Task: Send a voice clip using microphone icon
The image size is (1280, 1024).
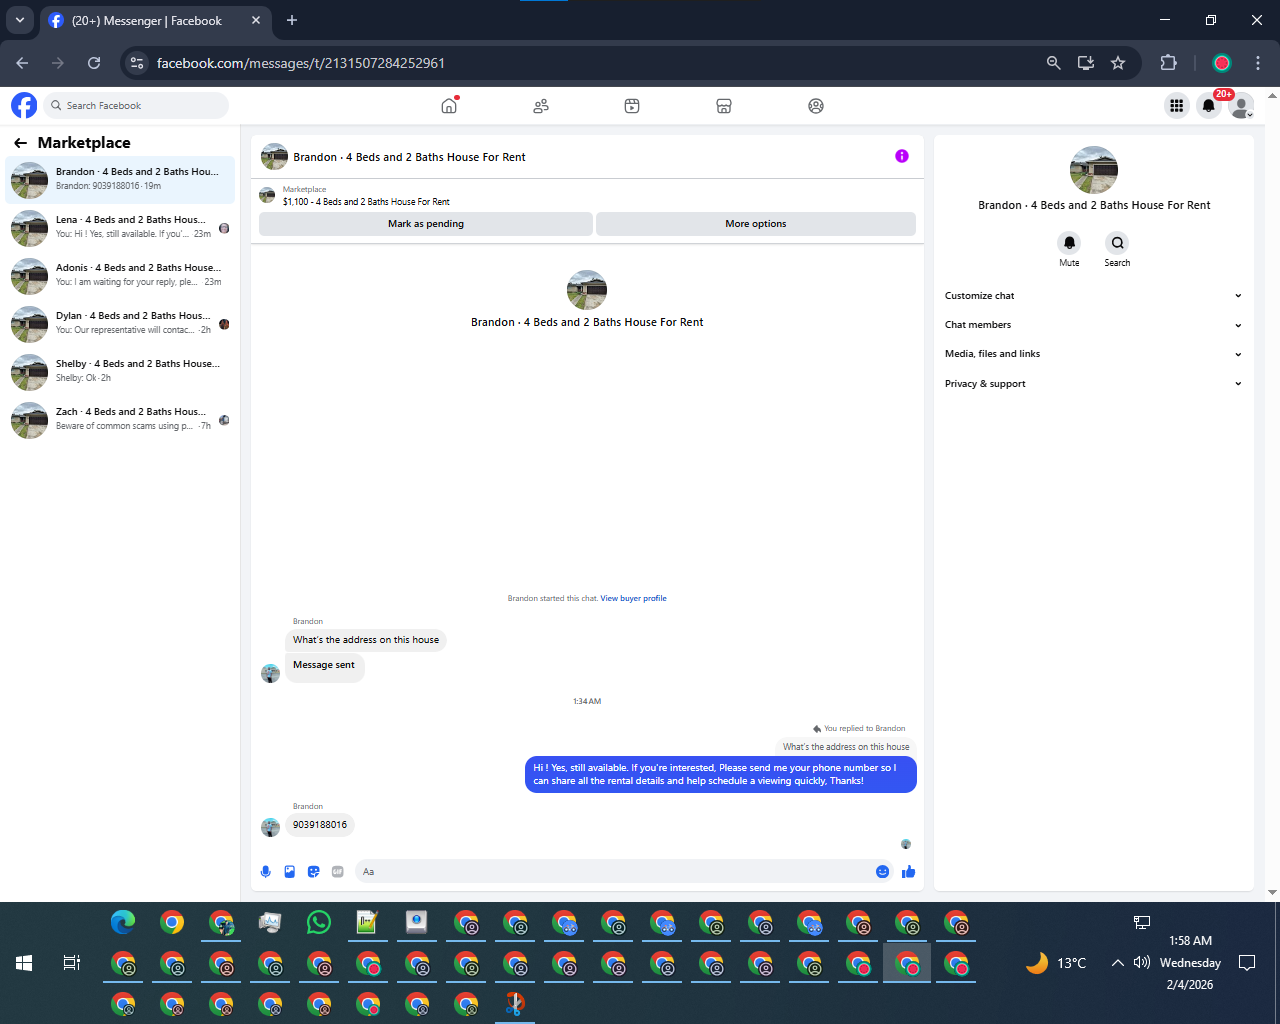Action: tap(265, 872)
